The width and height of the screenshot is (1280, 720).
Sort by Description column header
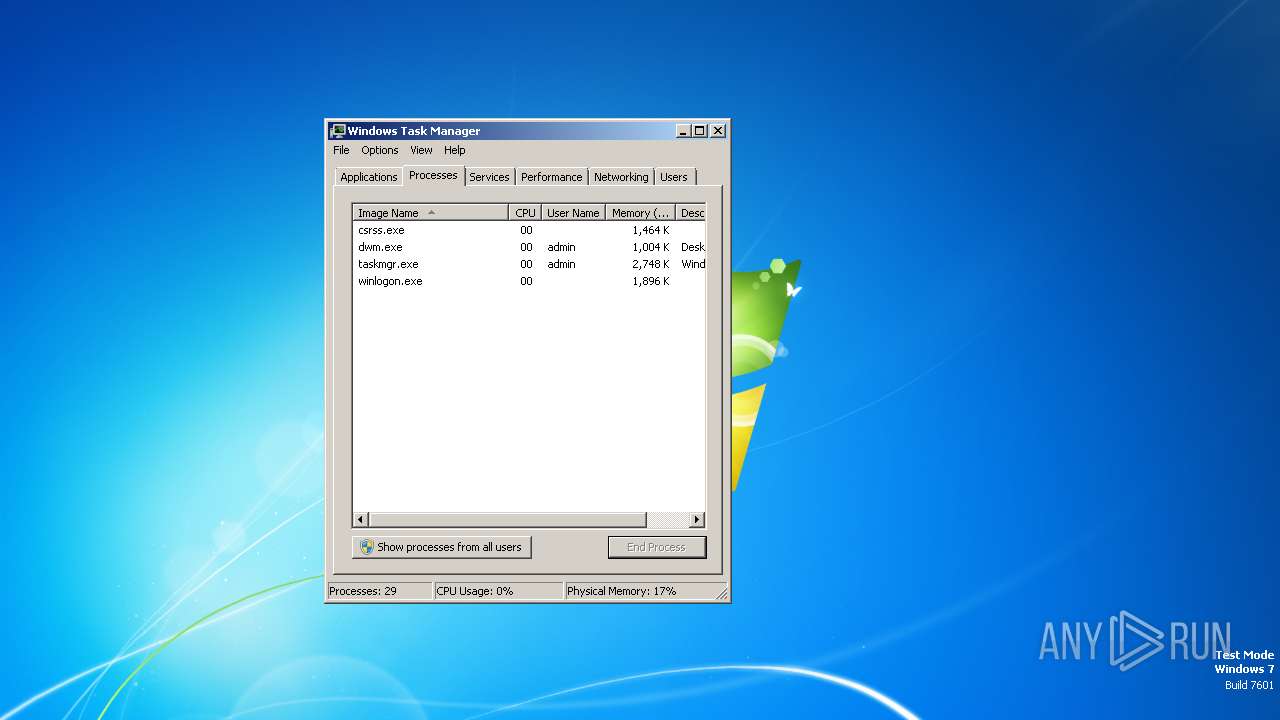(x=691, y=213)
